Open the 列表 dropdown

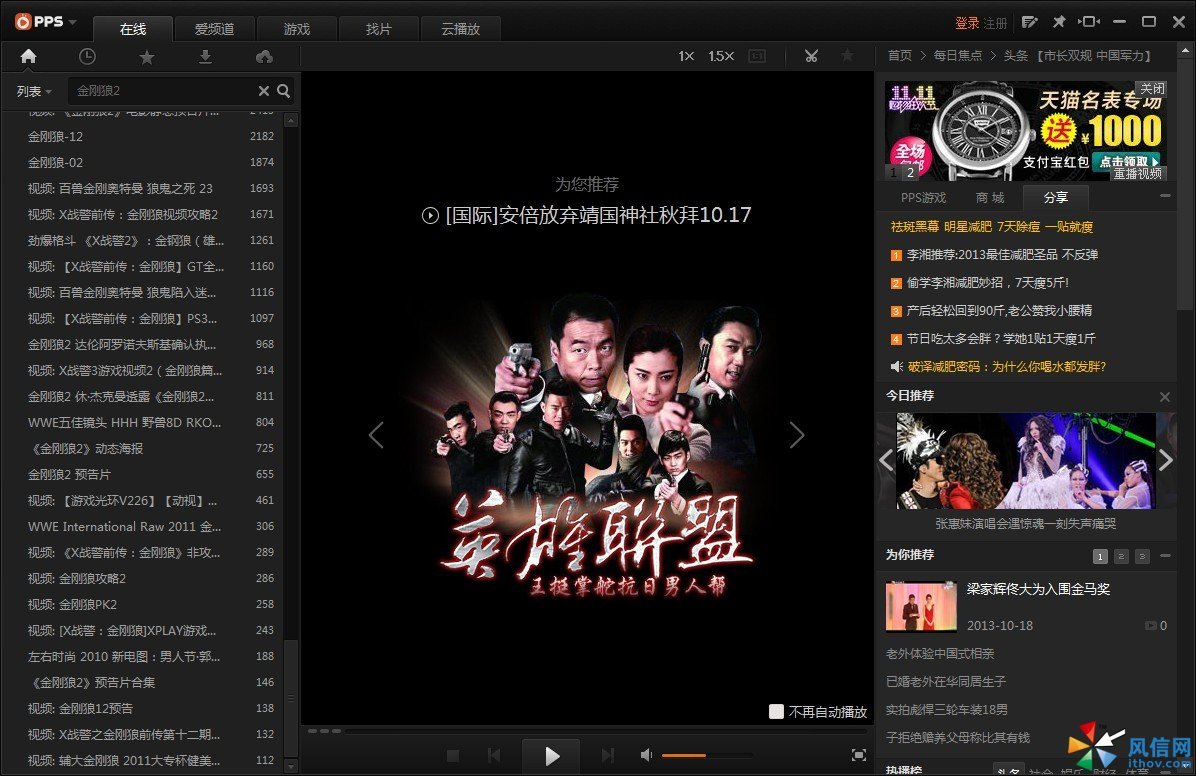33,90
